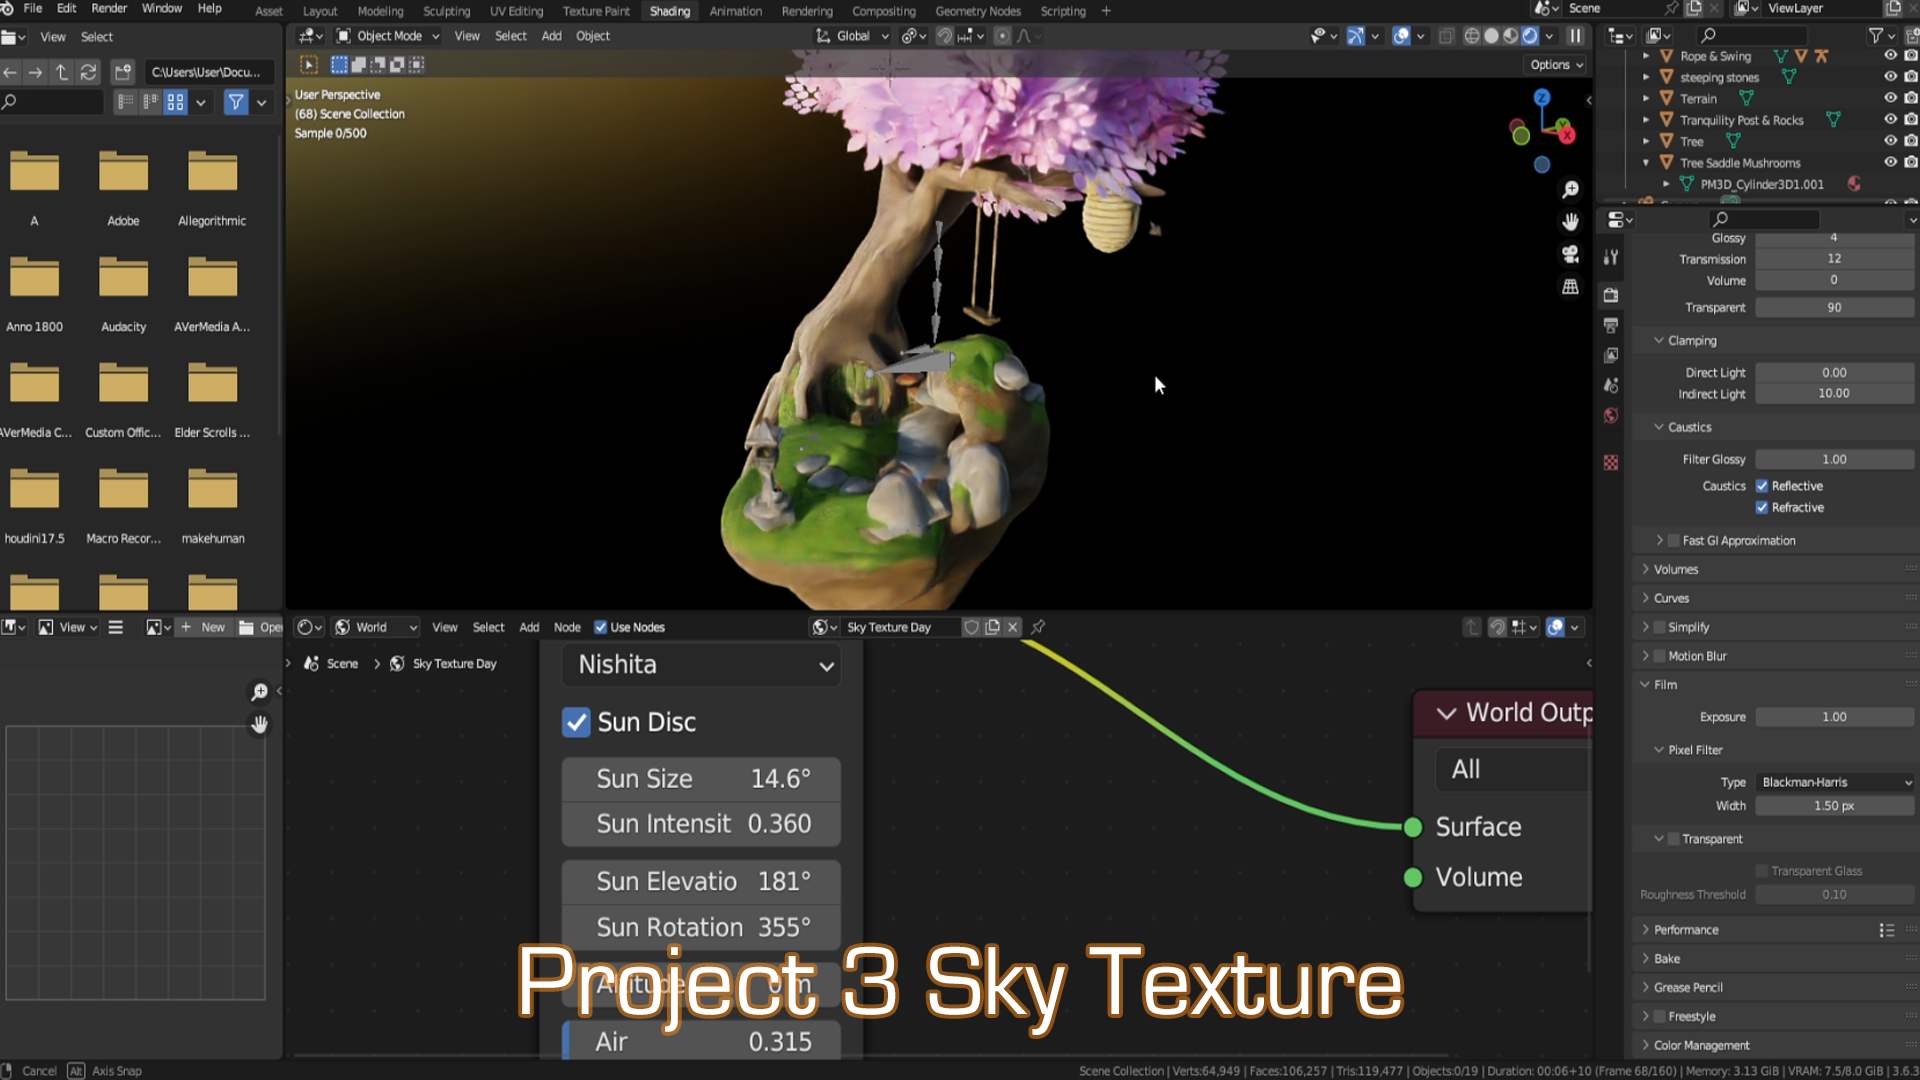The height and width of the screenshot is (1080, 1920).
Task: Uncheck the Reflective caustics checkbox
Action: click(x=1762, y=486)
